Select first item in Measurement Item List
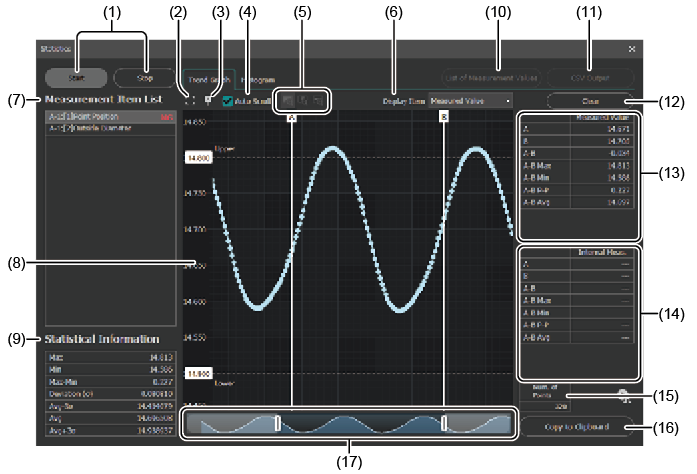This screenshot has height=474, width=697. 105,118
